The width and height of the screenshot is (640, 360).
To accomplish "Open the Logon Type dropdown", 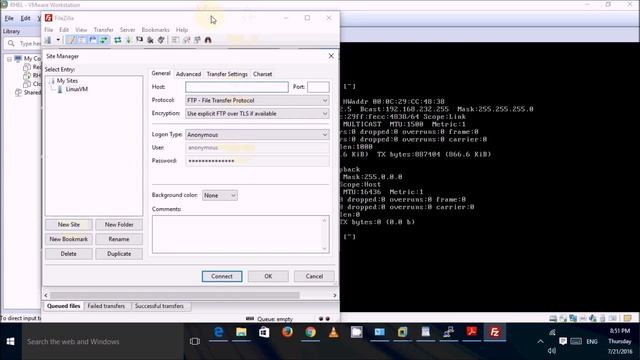I will [x=257, y=135].
